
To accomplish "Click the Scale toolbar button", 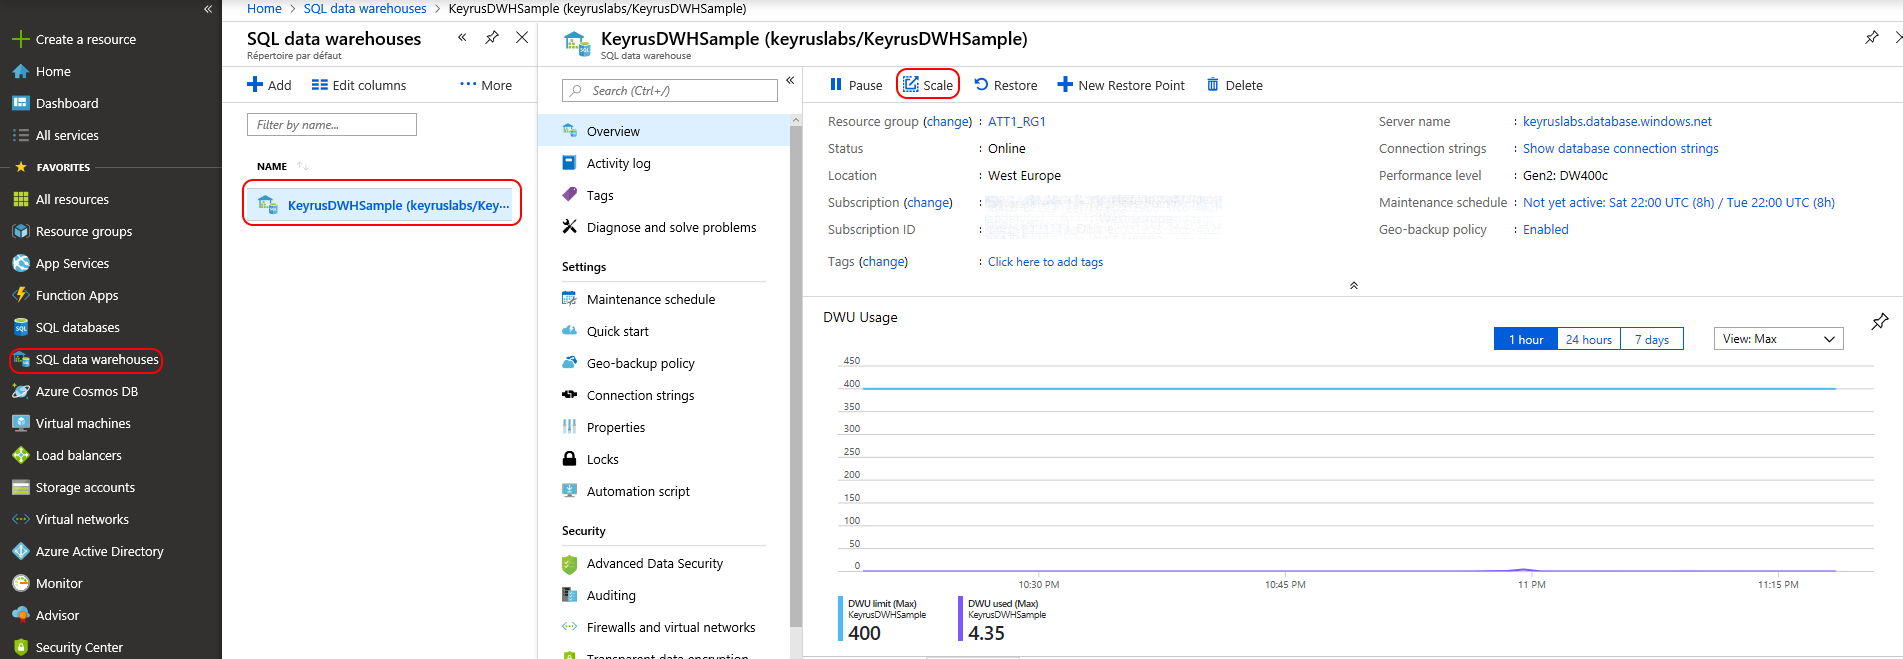I will pyautogui.click(x=928, y=85).
